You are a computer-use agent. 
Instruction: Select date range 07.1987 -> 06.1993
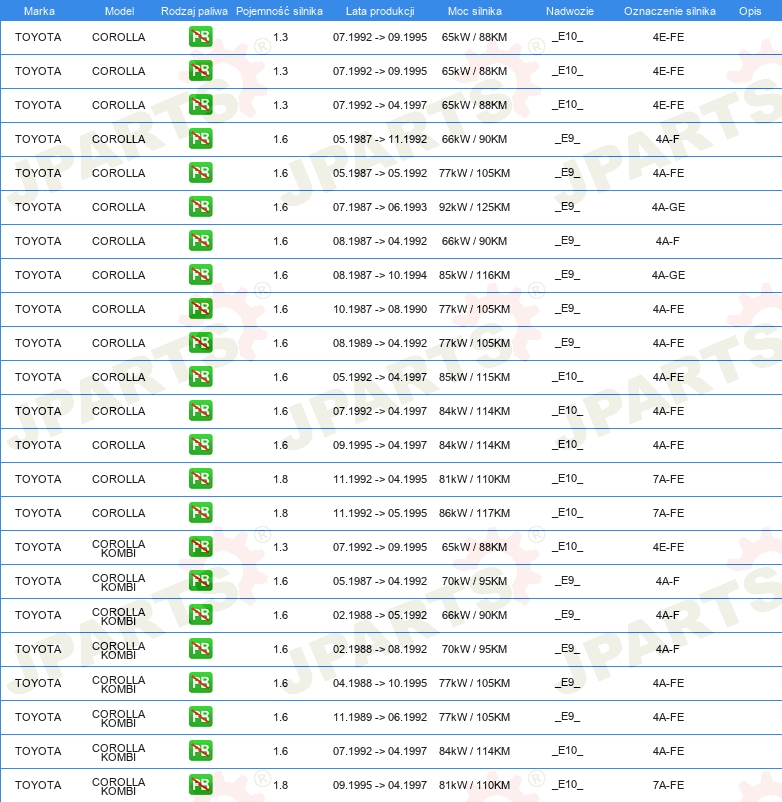click(x=379, y=207)
